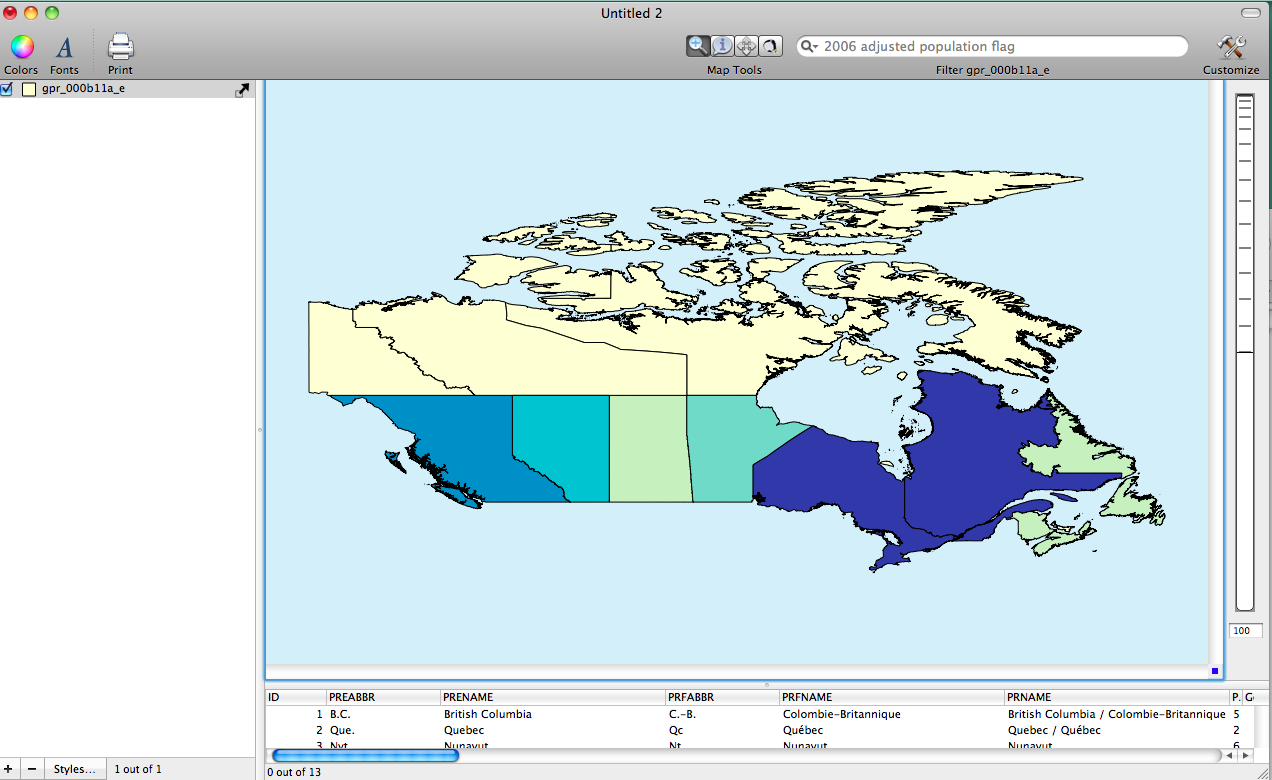Activate the Pan map tool
Image resolution: width=1272 pixels, height=780 pixels.
point(746,45)
